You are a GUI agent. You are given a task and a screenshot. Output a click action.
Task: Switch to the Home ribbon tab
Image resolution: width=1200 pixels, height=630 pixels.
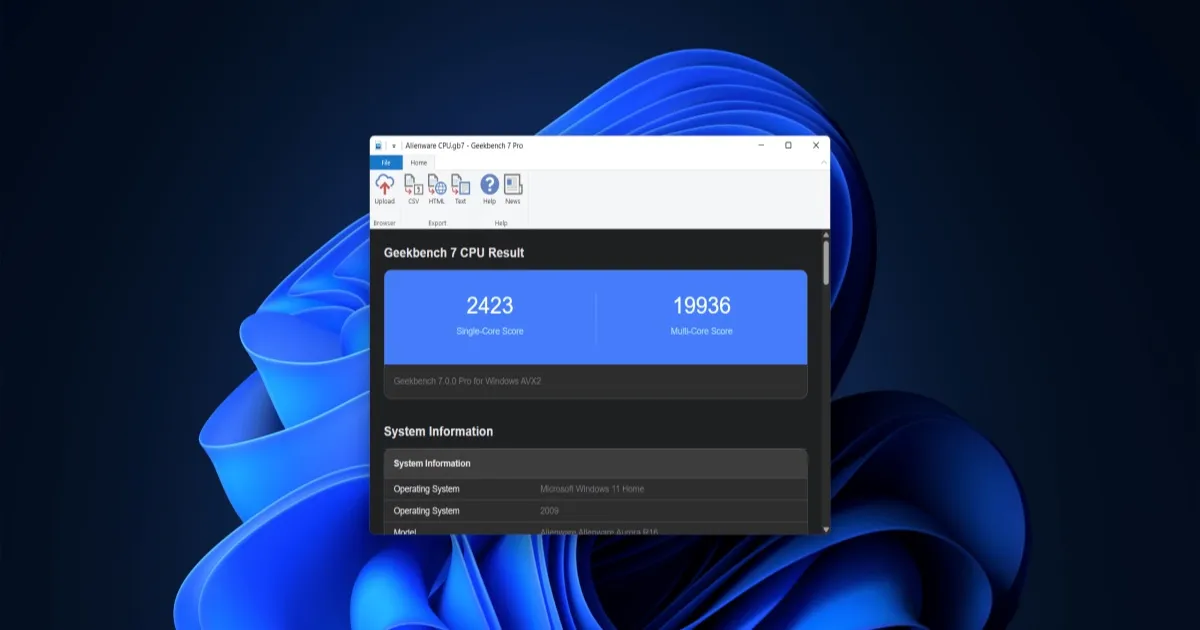pyautogui.click(x=419, y=162)
